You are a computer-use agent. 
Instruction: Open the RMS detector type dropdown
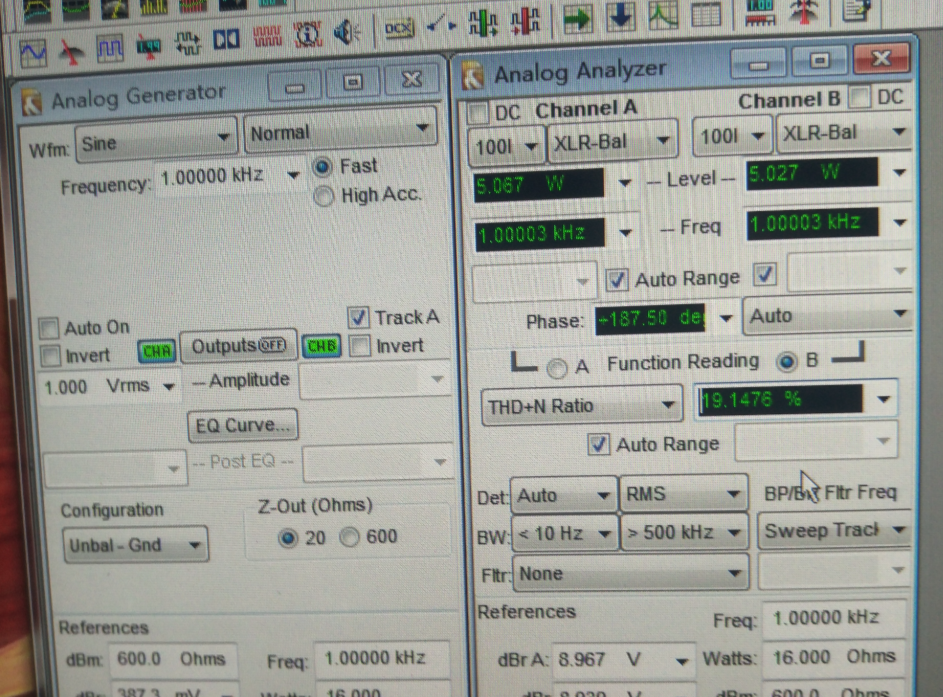click(684, 494)
